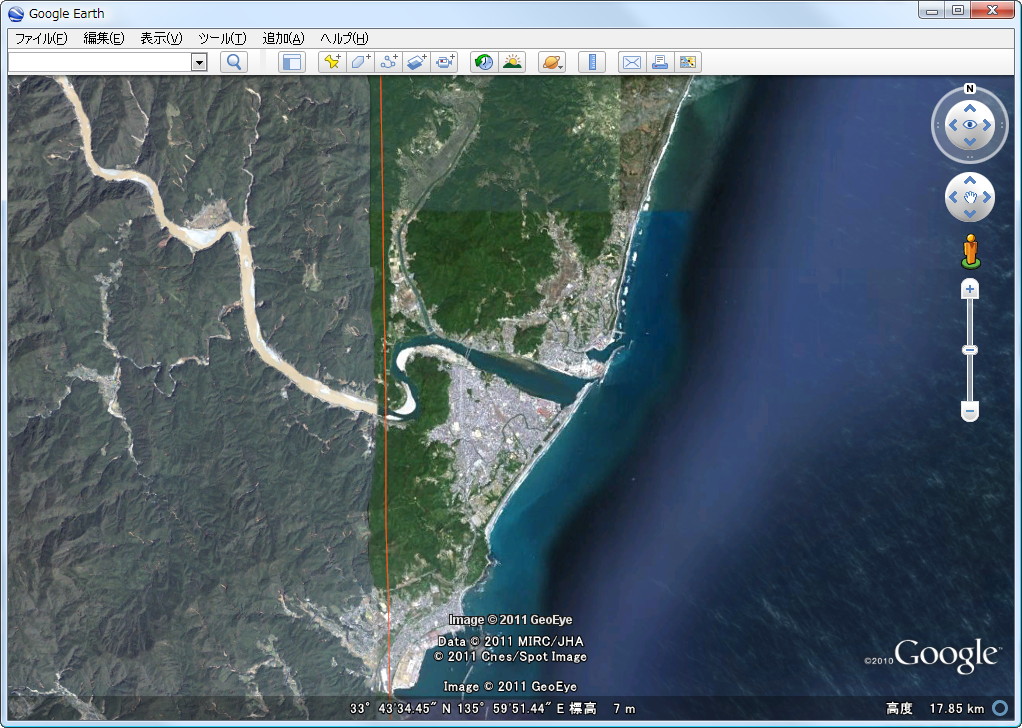Add a path from the toolbar
Image resolution: width=1022 pixels, height=728 pixels.
389,62
